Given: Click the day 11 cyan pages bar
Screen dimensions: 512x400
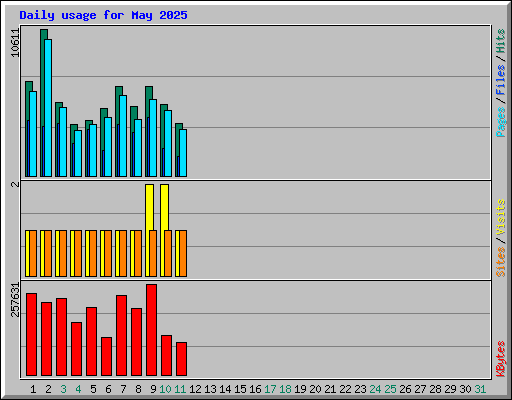Looking at the screenshot, I should pos(183,153).
